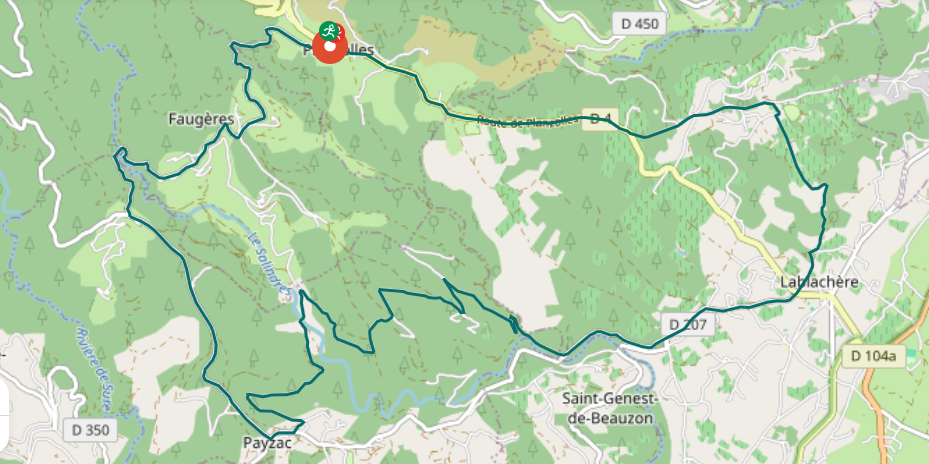
Task: Click the route's westernmost bend below Faugères
Action: tap(118, 155)
